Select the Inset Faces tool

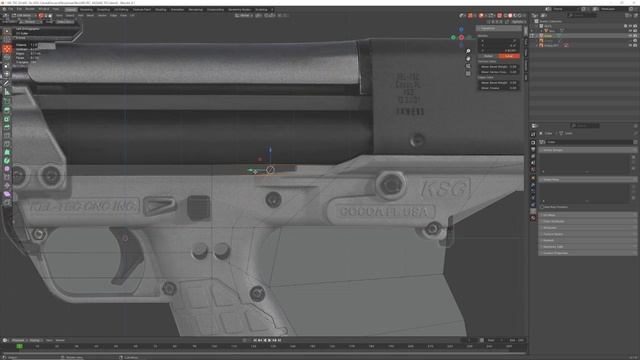pyautogui.click(x=7, y=119)
